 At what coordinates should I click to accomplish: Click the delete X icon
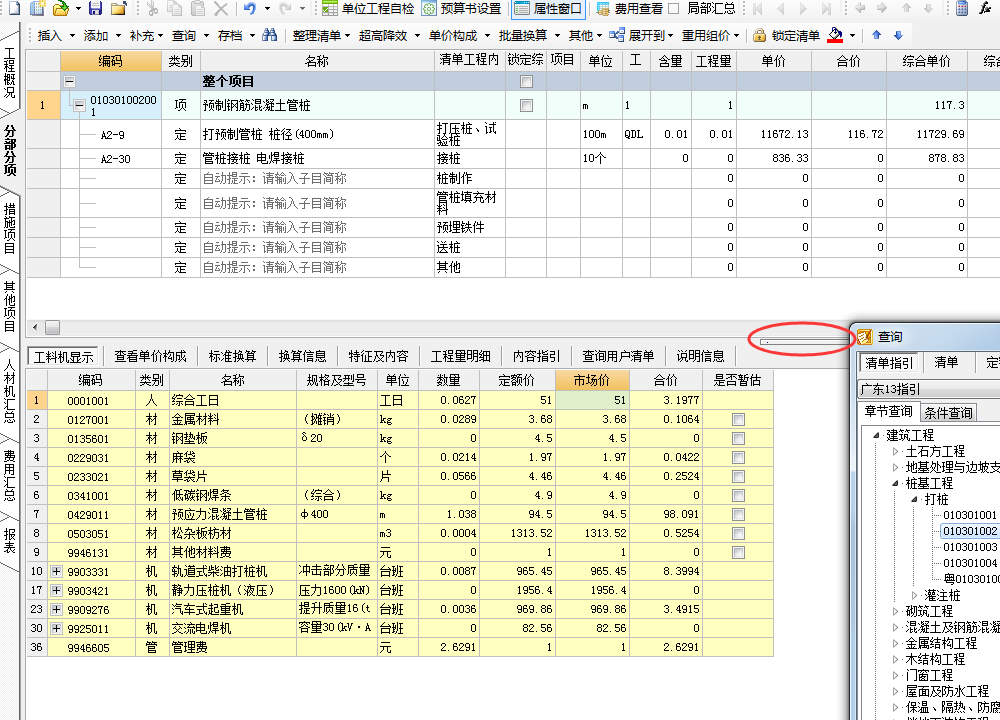(x=221, y=8)
